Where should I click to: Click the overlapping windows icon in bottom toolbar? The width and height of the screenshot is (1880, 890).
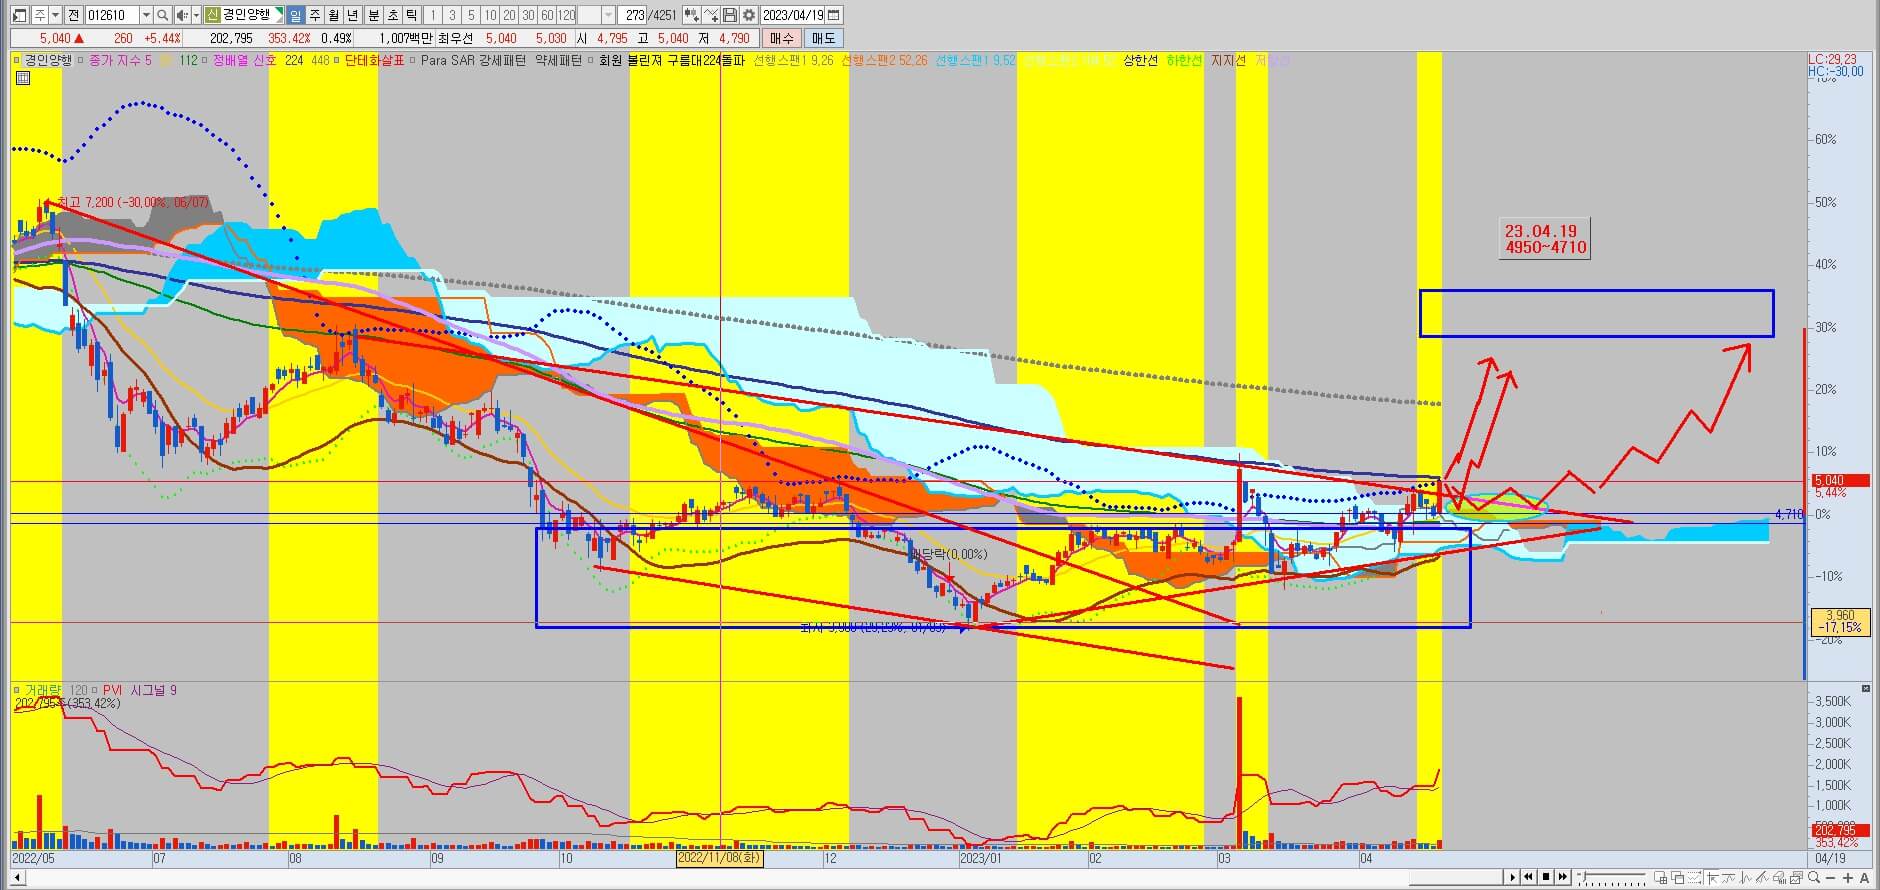[1677, 878]
